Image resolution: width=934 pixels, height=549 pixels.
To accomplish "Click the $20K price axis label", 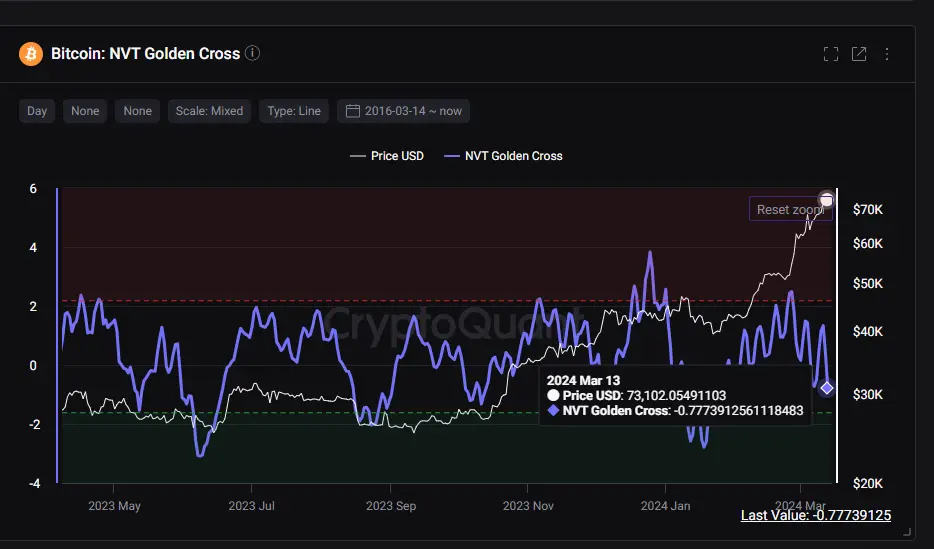I will [868, 484].
